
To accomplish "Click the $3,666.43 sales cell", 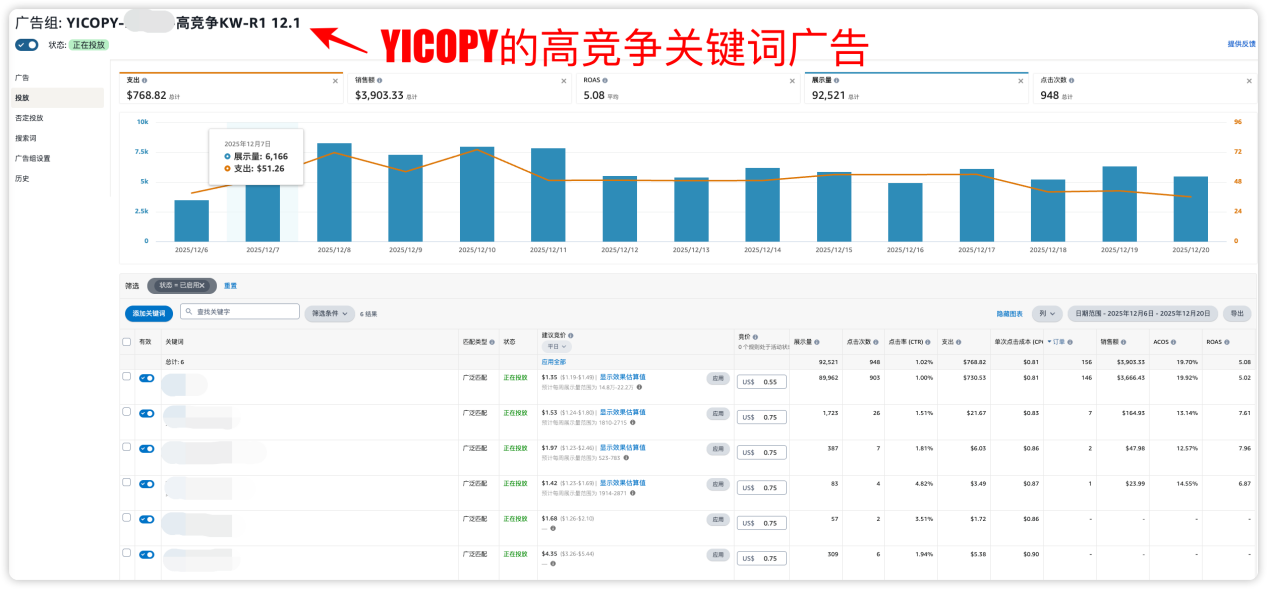I will 1129,377.
